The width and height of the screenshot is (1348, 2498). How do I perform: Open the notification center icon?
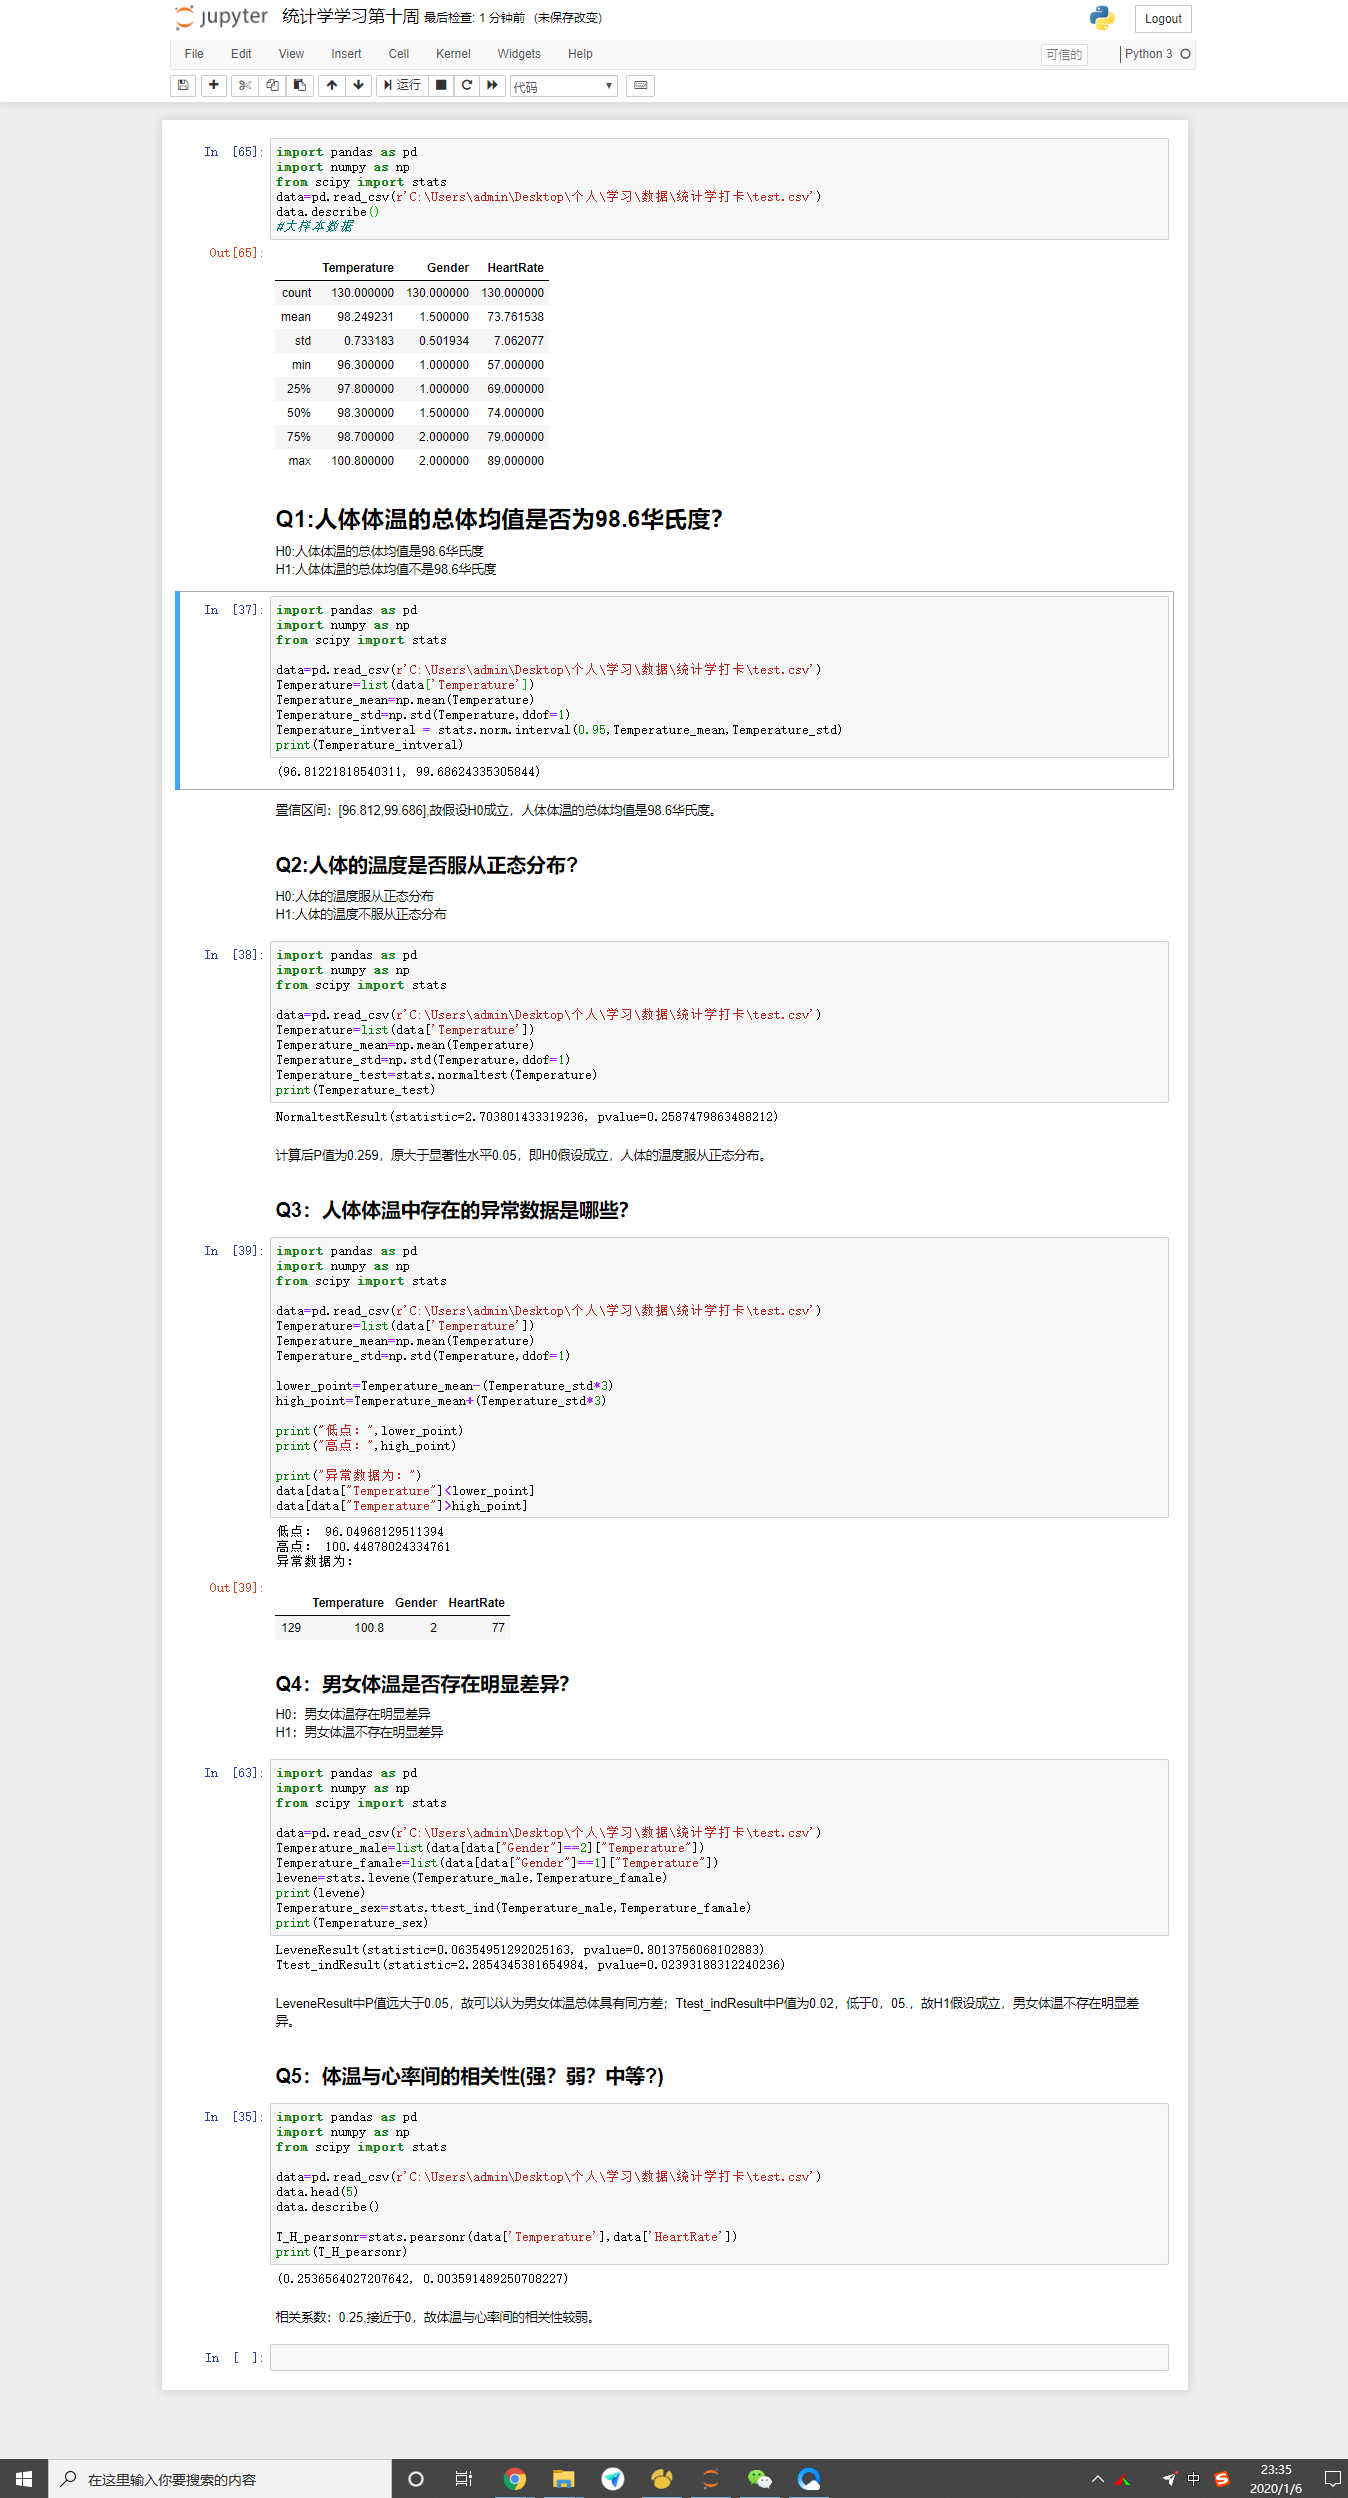[1332, 2479]
